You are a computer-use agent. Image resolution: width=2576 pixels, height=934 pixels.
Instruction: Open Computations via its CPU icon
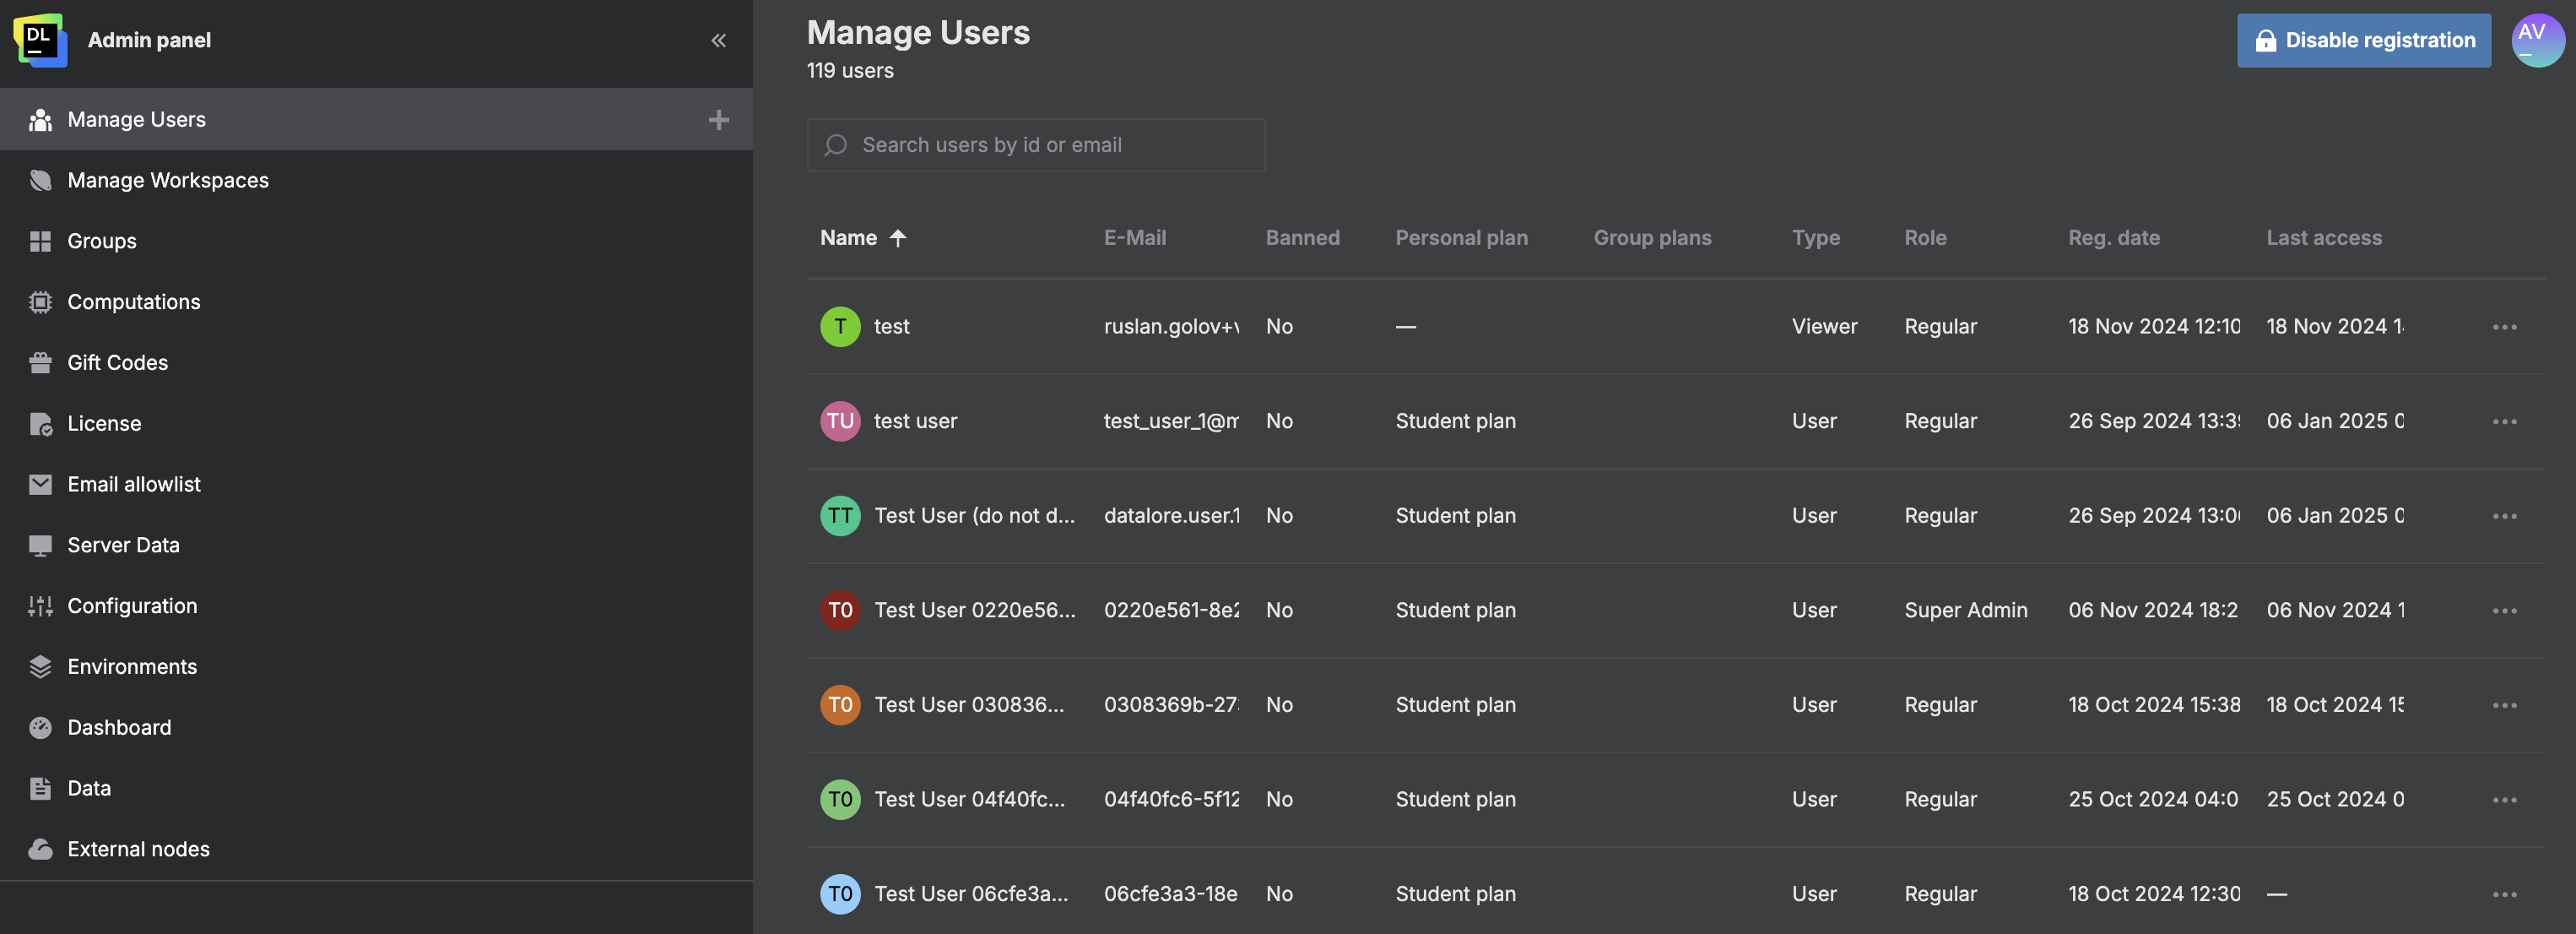pyautogui.click(x=40, y=301)
